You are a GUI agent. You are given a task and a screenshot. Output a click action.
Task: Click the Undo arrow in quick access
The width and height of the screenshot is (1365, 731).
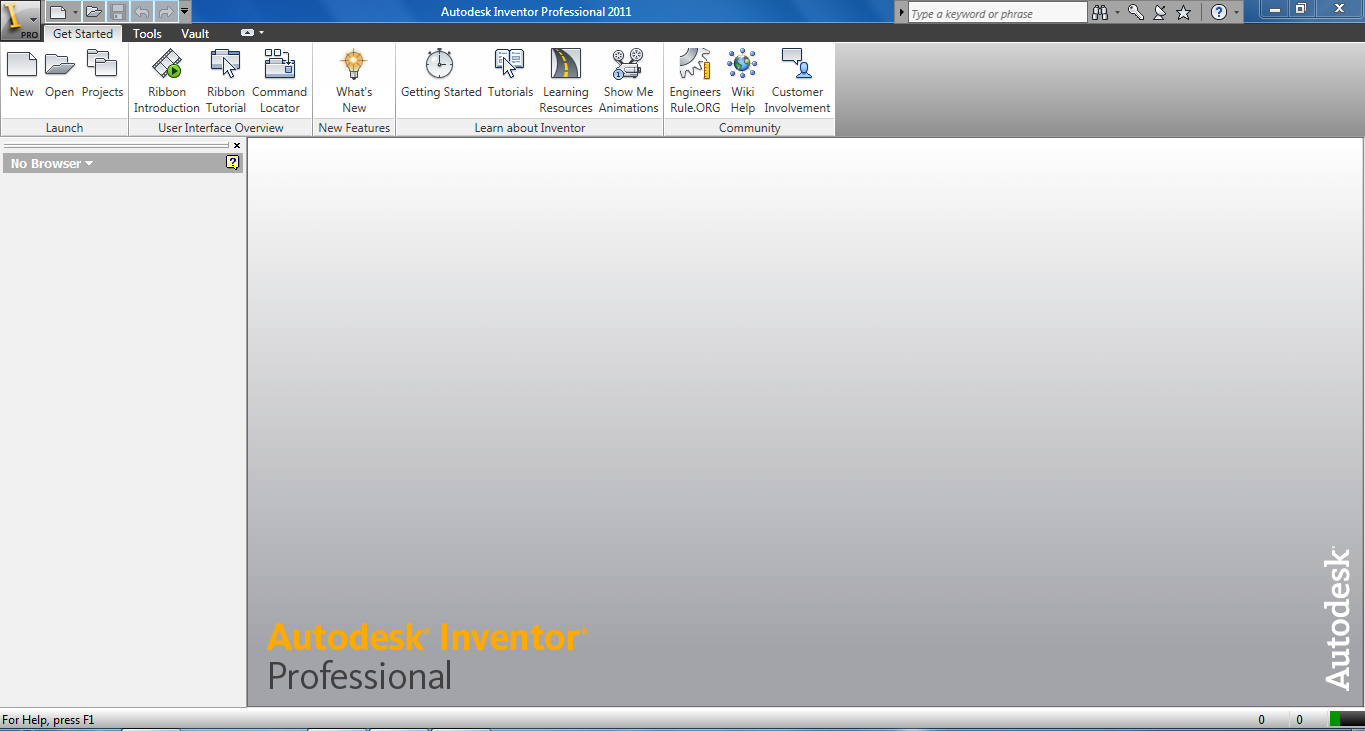point(142,12)
